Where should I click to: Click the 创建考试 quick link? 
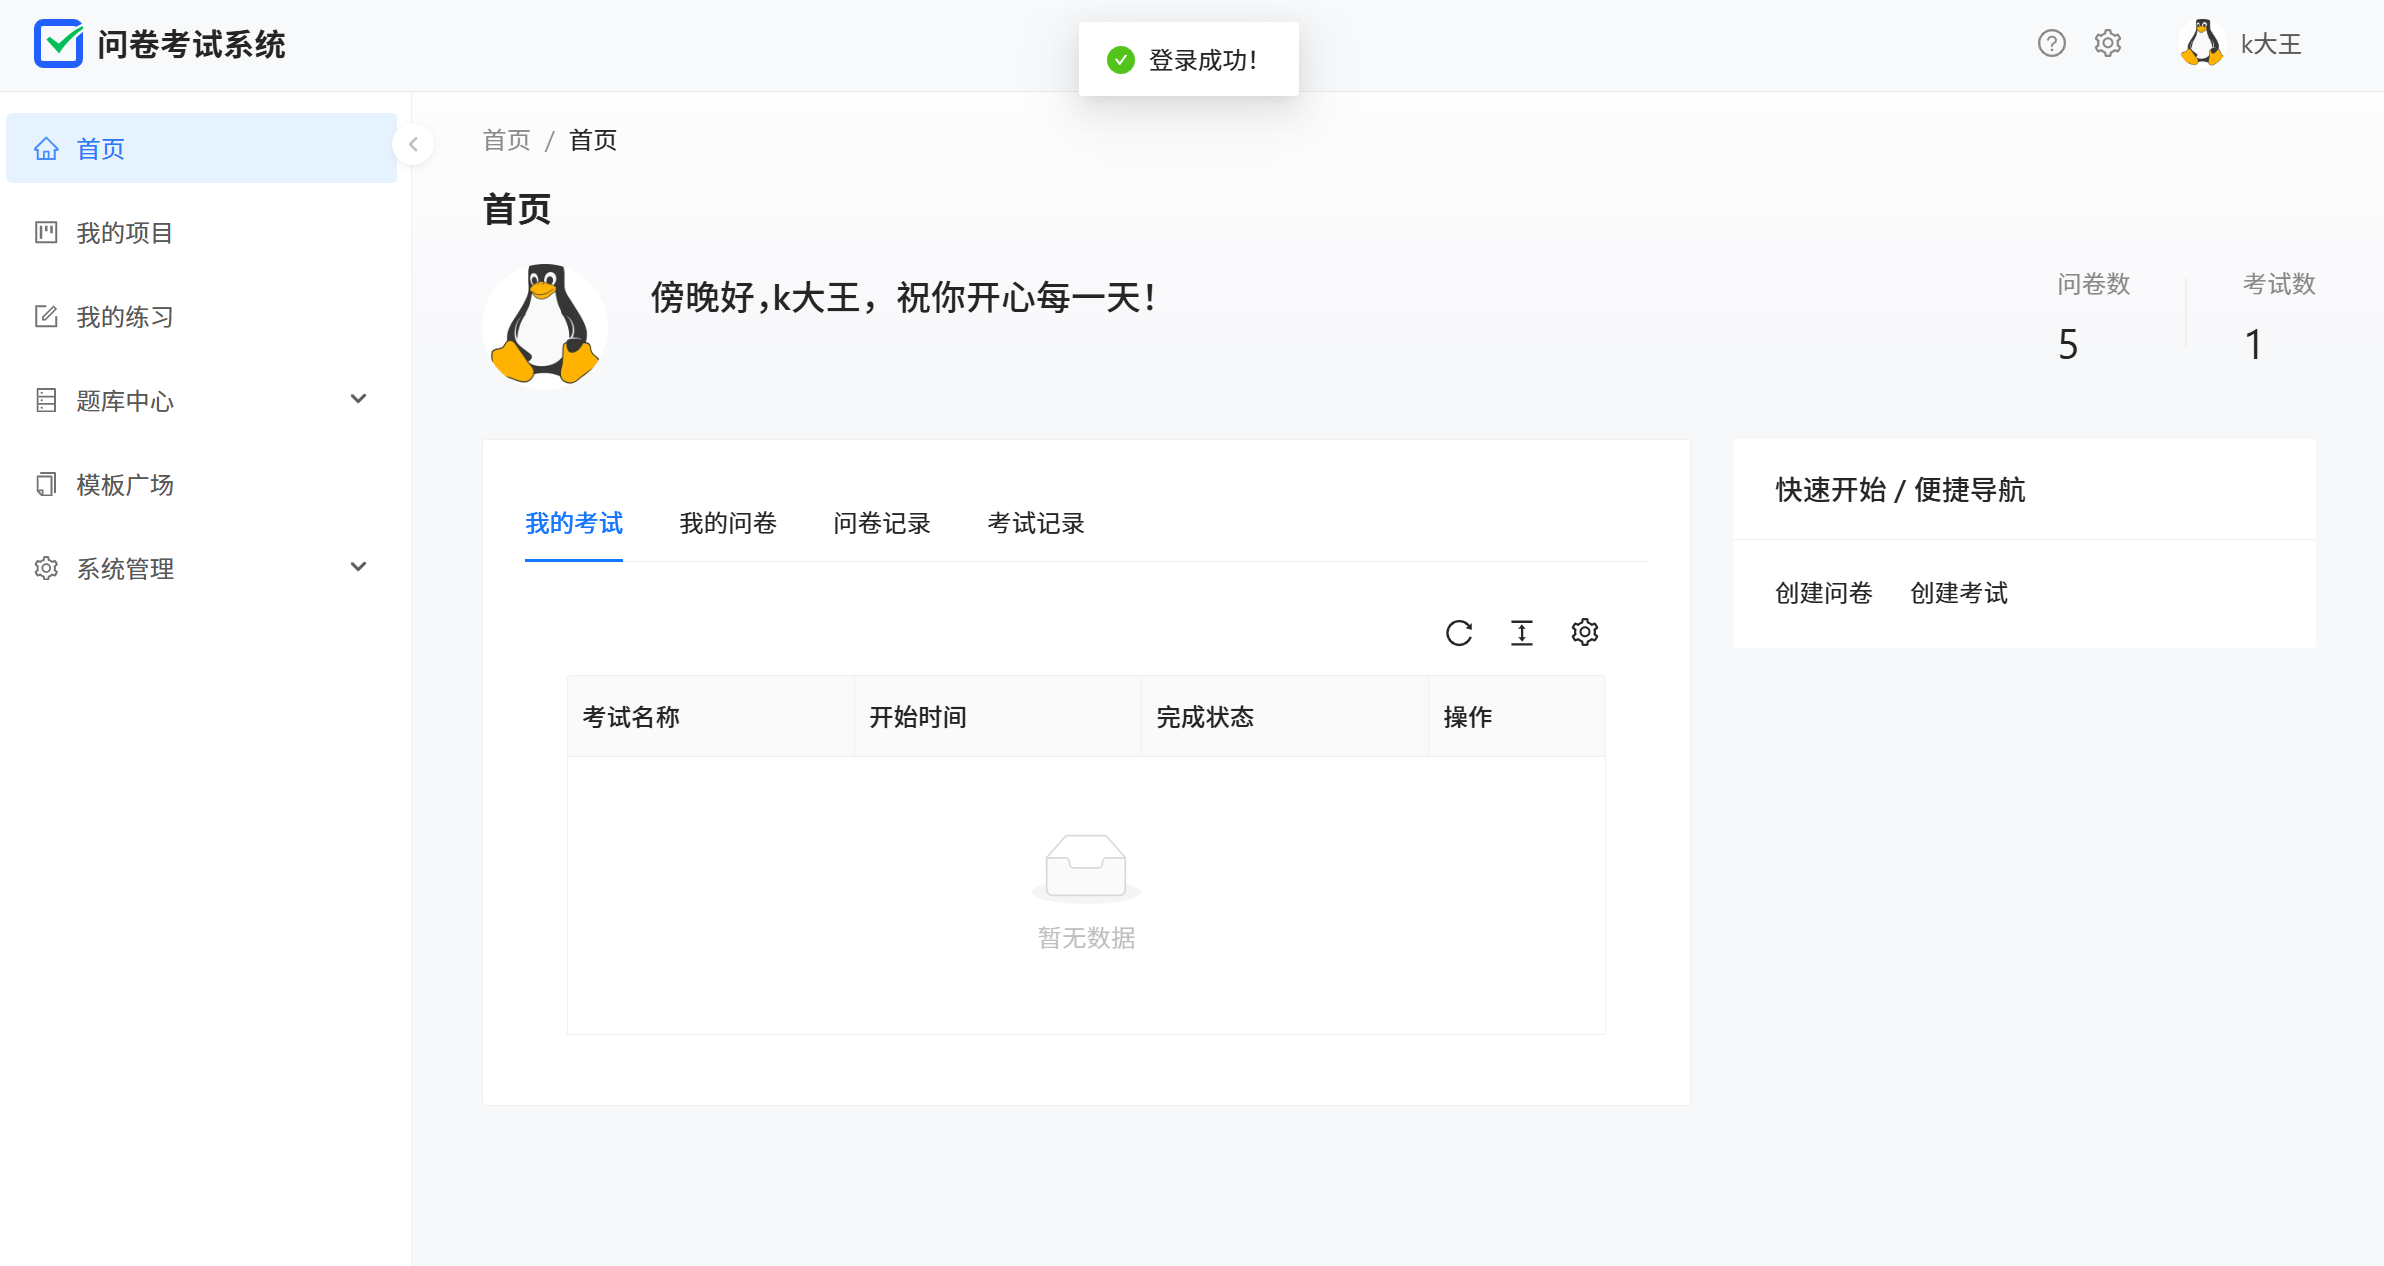coord(1958,593)
